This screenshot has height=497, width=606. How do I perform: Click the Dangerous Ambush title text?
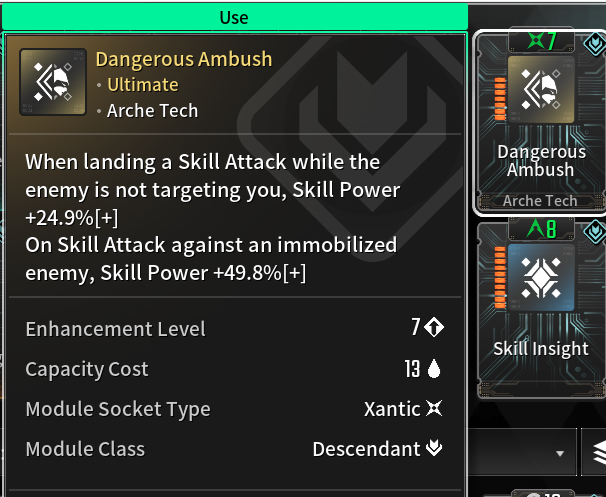(x=184, y=59)
